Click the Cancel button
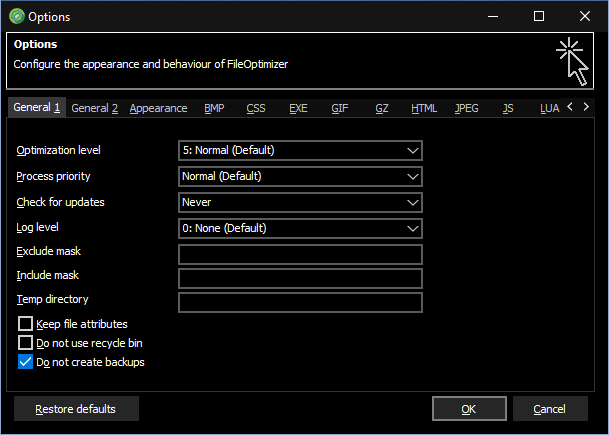The width and height of the screenshot is (609, 435). (x=550, y=409)
